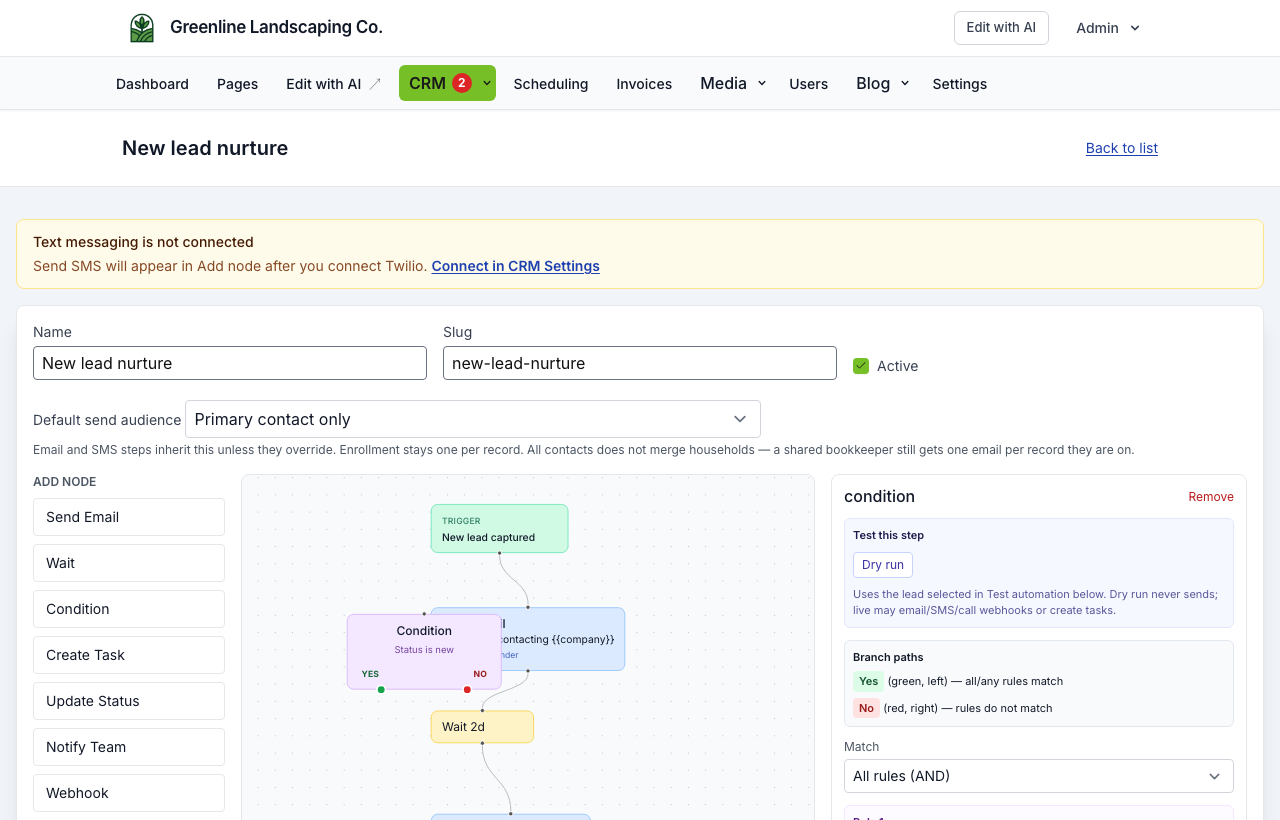Click the red CRM notification badge
1280x820 pixels.
click(461, 83)
